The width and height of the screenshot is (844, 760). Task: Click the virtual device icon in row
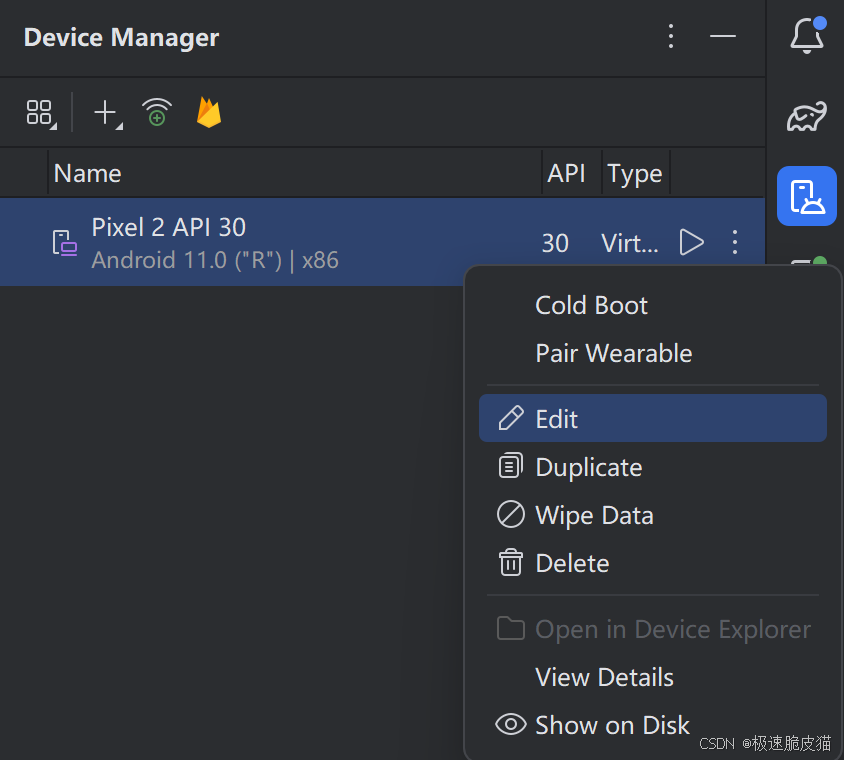[x=65, y=243]
